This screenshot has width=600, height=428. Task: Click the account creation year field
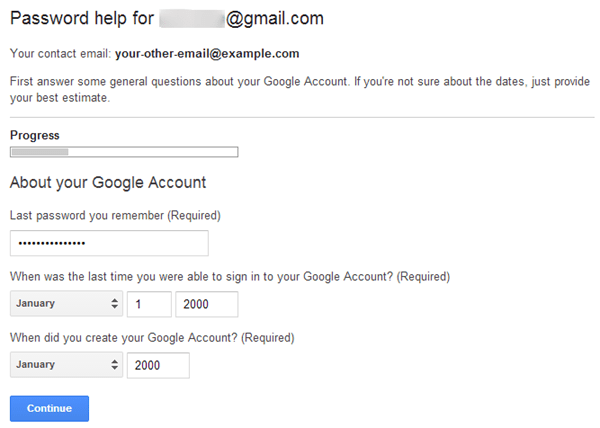click(159, 365)
